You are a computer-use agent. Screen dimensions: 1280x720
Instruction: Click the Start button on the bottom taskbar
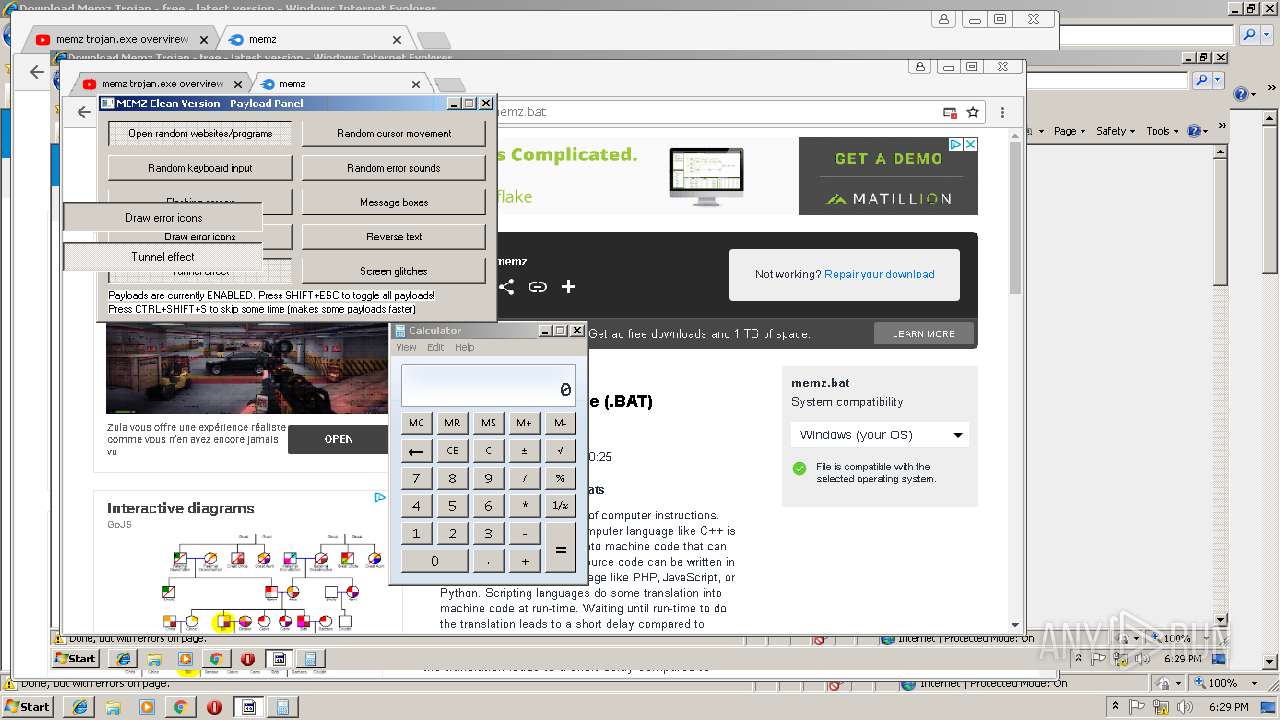point(28,707)
